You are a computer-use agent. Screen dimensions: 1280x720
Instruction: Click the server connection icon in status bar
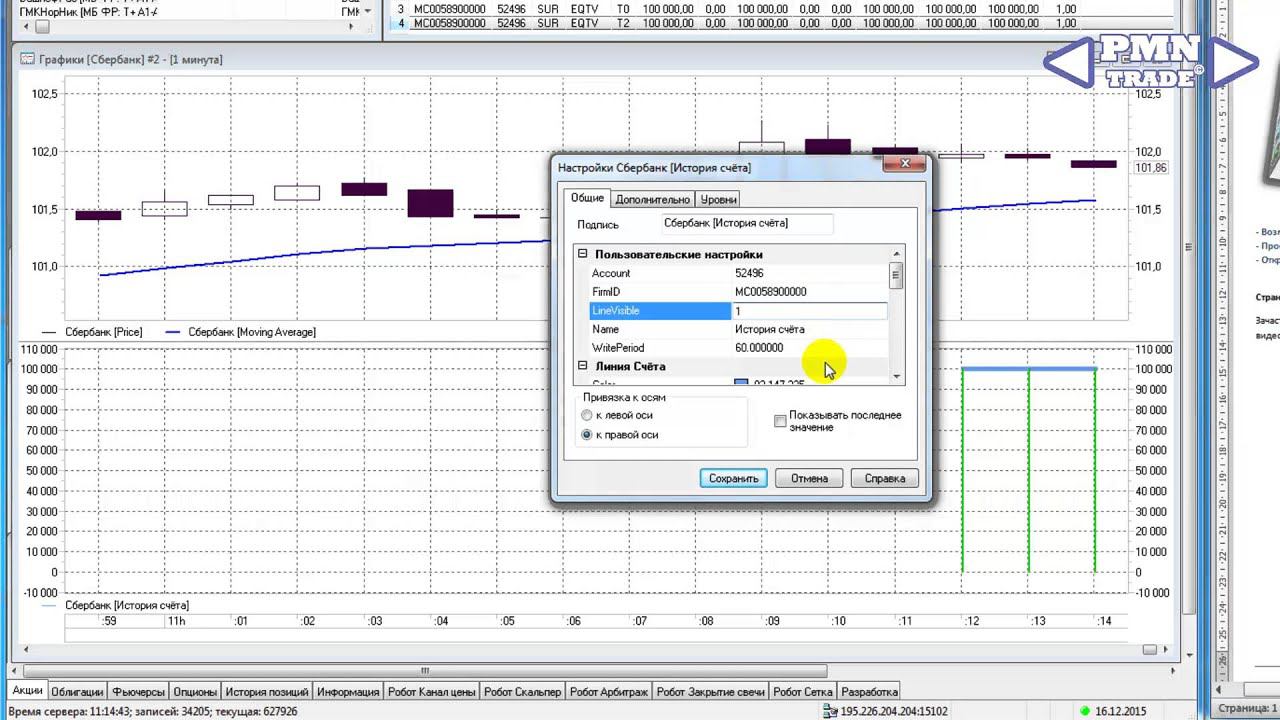click(x=829, y=711)
